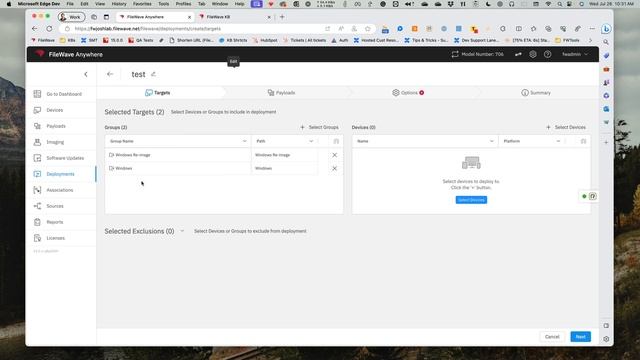Open the HubSpot bookmark
640x360 pixels.
point(265,40)
